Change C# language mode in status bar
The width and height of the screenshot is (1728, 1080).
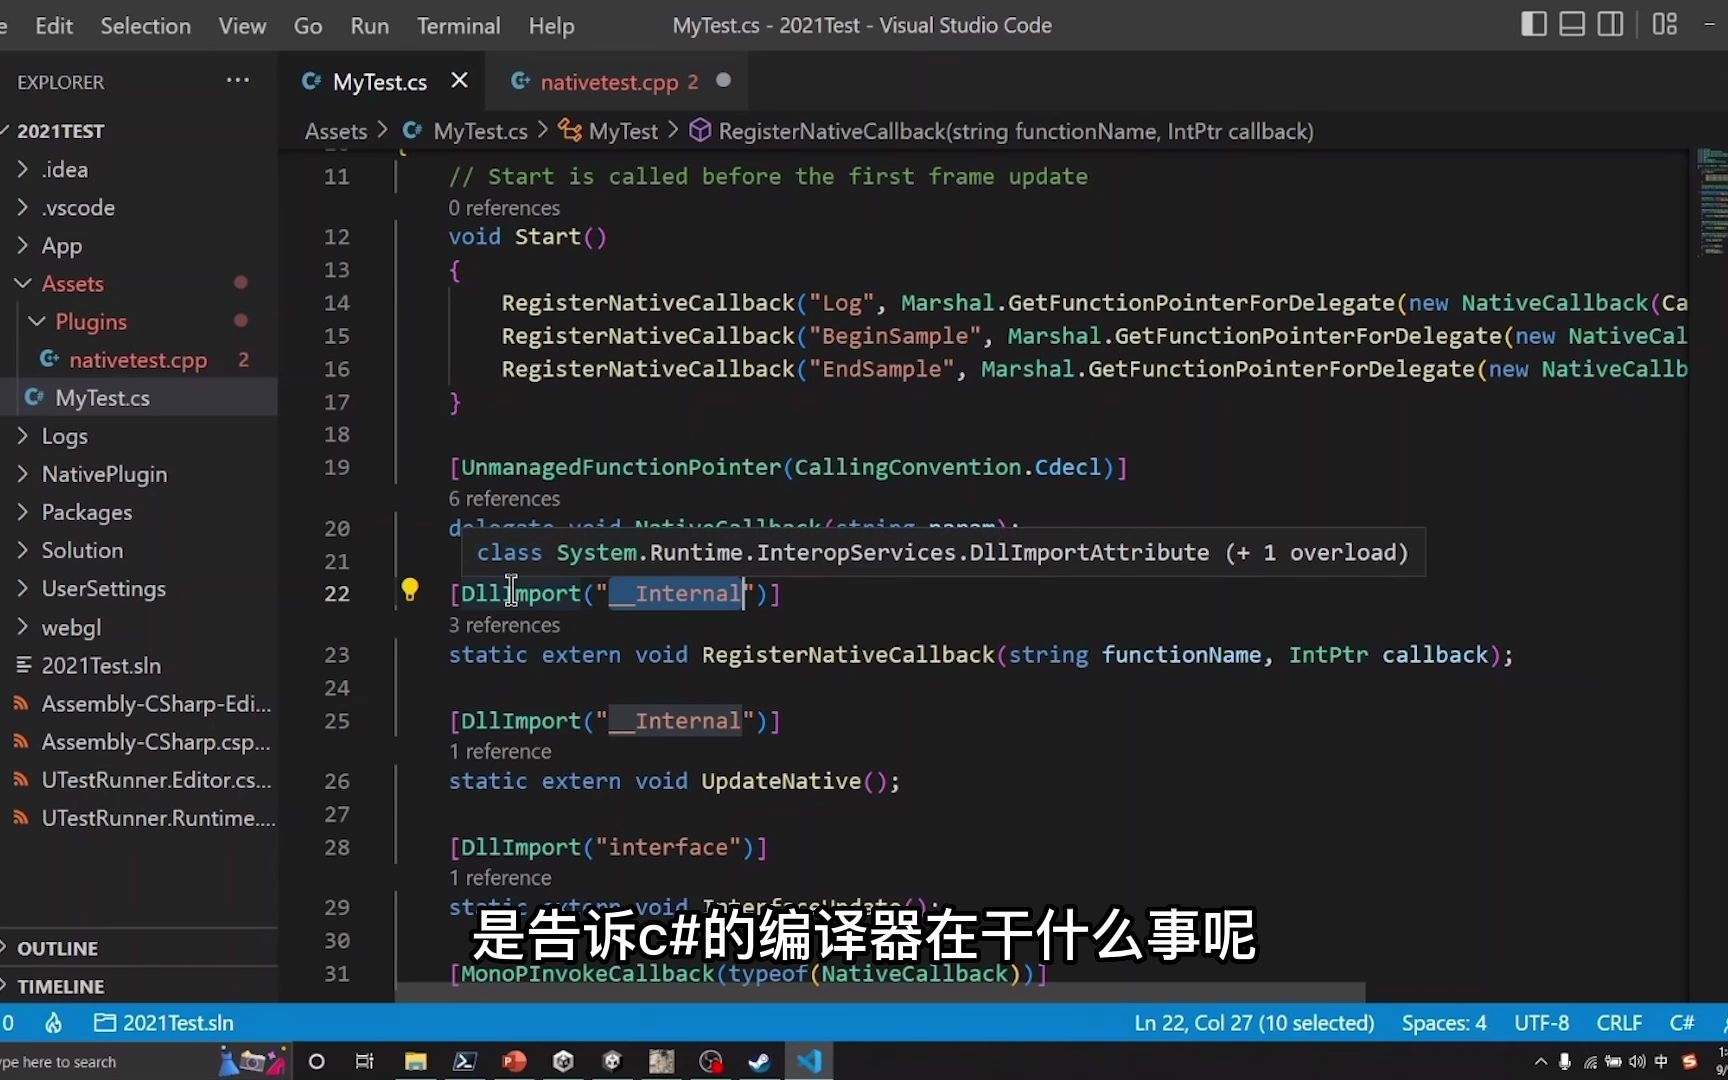coord(1682,1023)
